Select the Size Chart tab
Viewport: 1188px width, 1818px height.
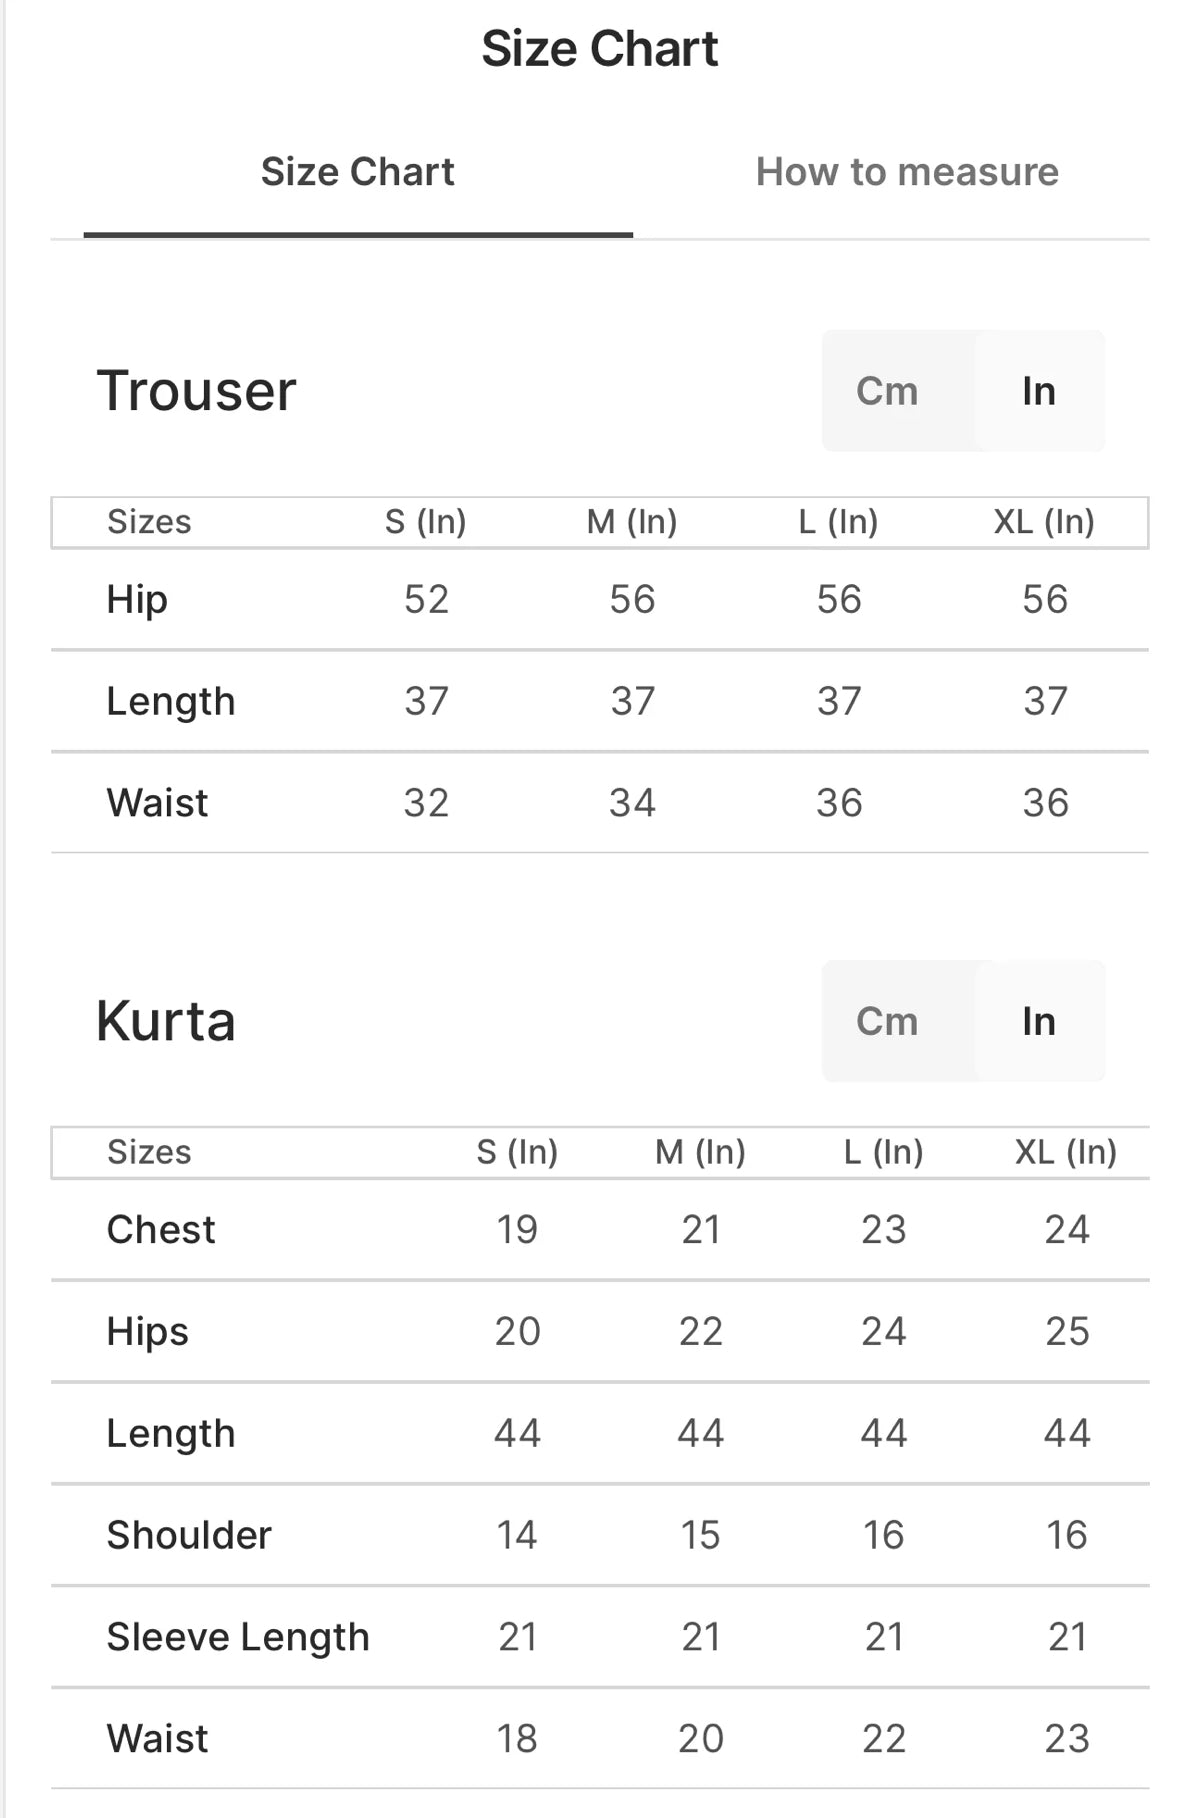tap(357, 172)
